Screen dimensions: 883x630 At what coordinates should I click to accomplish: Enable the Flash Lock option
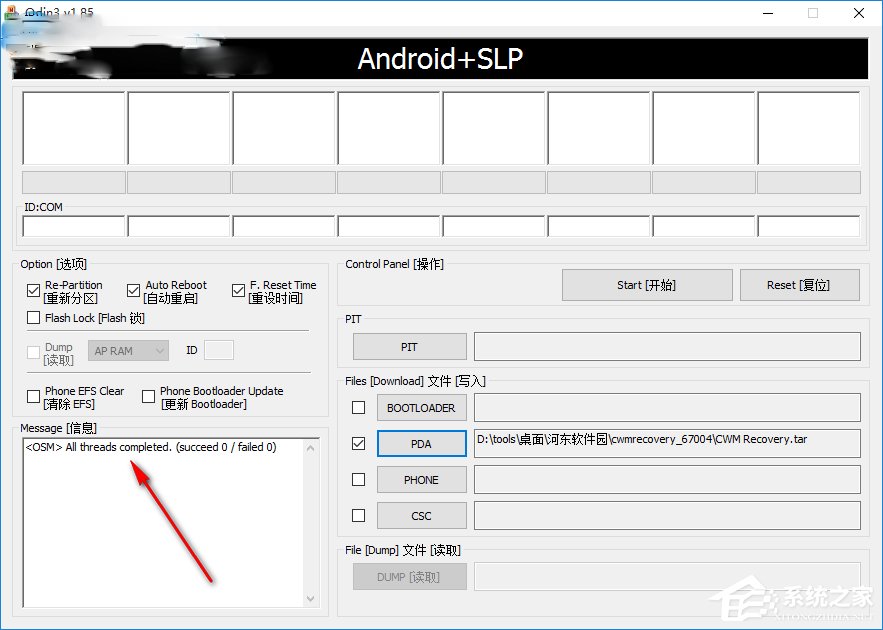34,318
